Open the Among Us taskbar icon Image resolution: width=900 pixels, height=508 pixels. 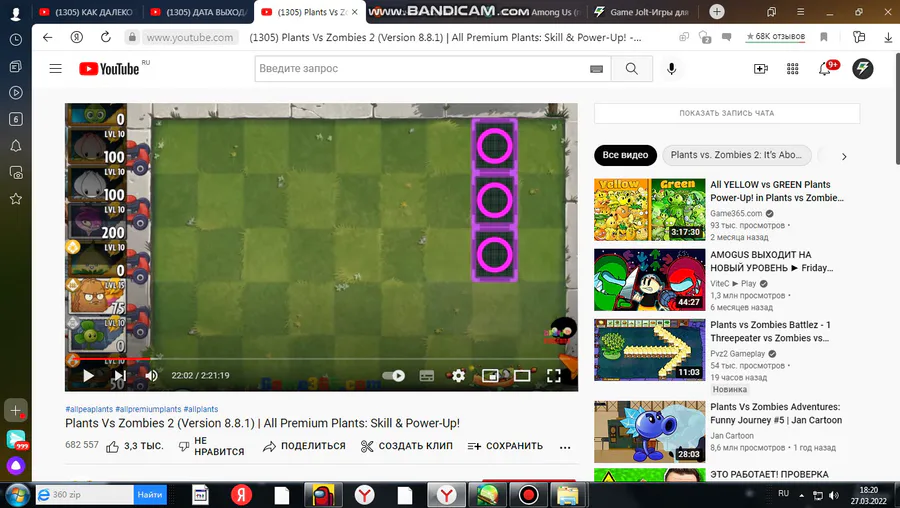pyautogui.click(x=323, y=494)
